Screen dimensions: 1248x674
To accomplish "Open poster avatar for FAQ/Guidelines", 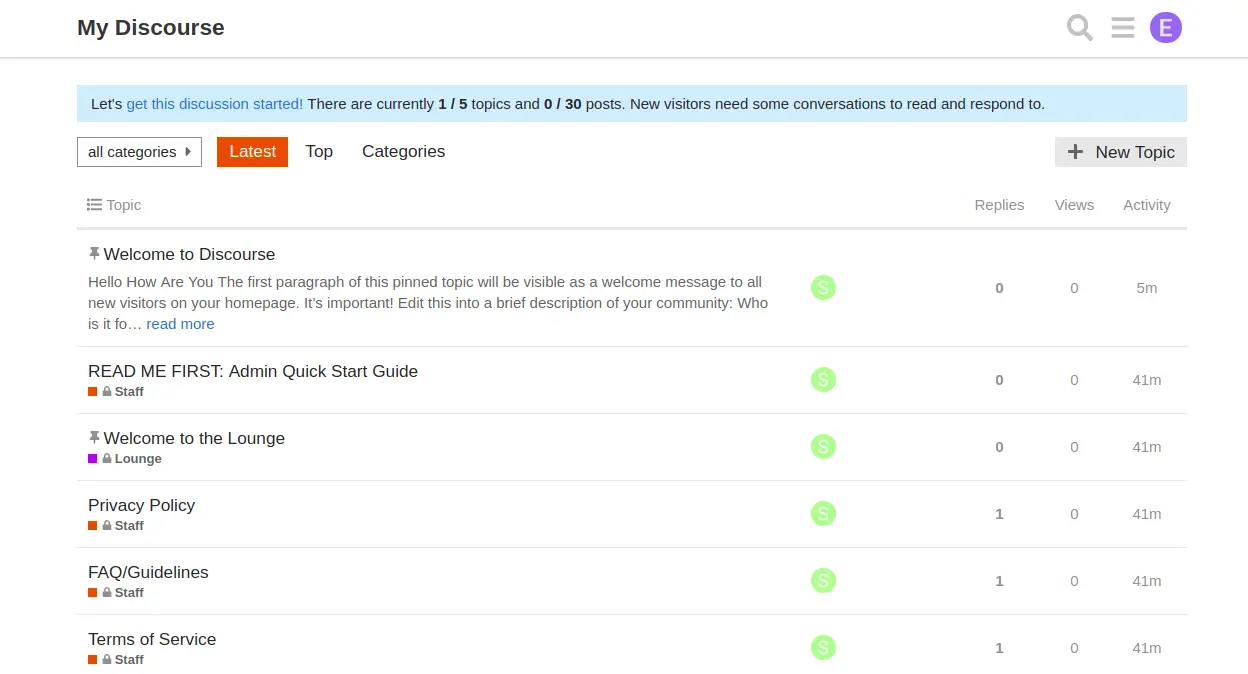I will coord(823,581).
